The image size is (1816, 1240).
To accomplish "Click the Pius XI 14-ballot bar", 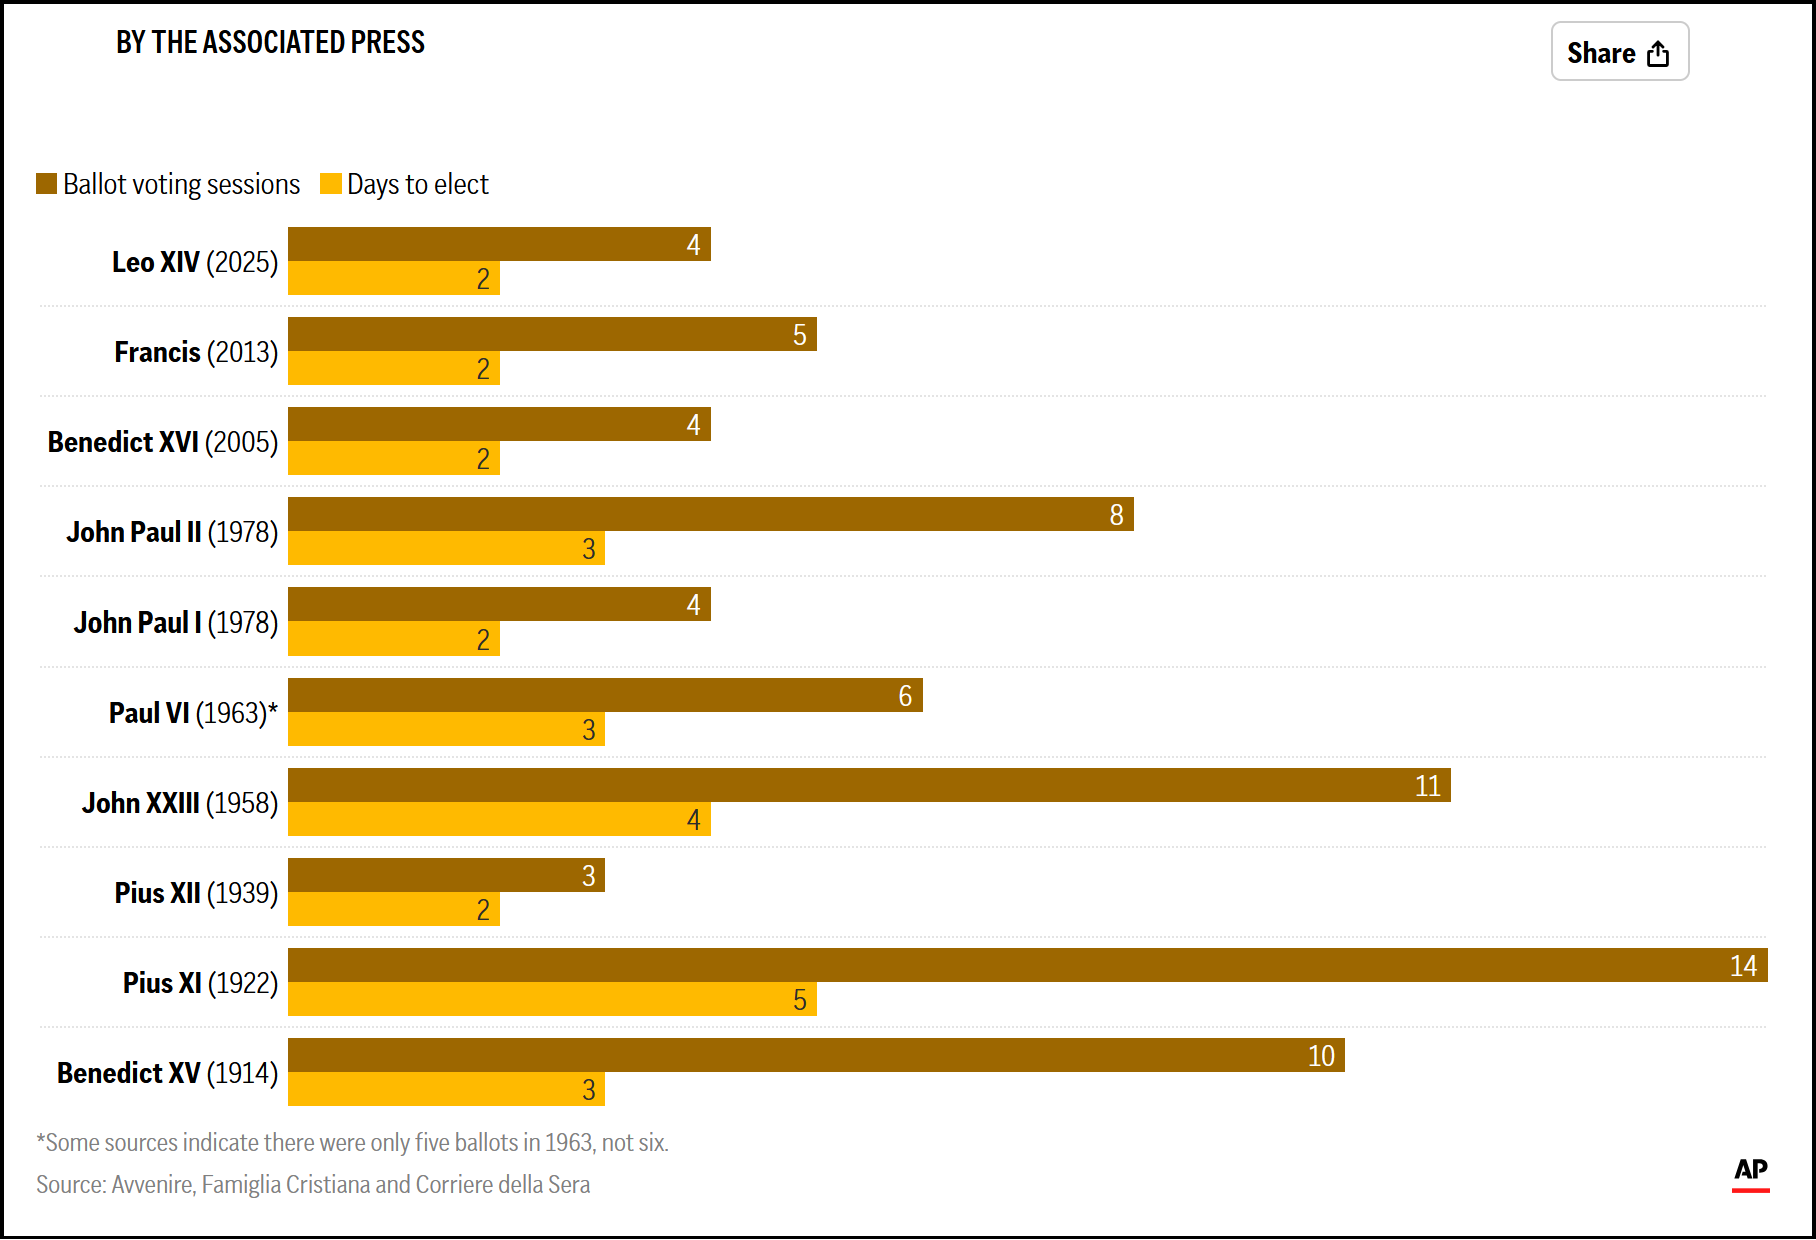I will (x=1027, y=965).
